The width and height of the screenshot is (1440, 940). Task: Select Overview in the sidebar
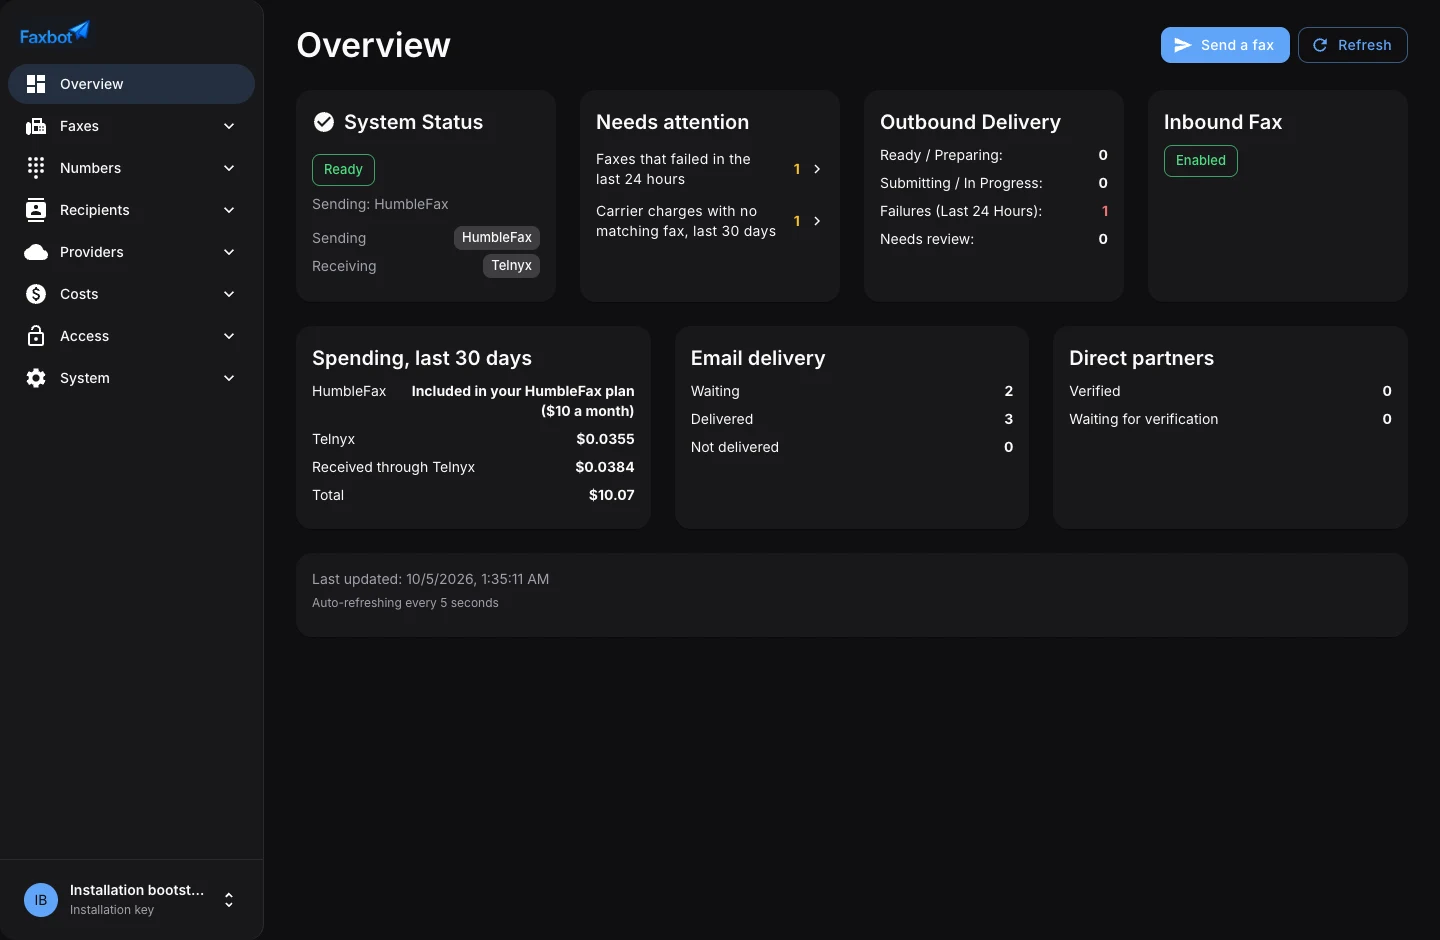131,84
